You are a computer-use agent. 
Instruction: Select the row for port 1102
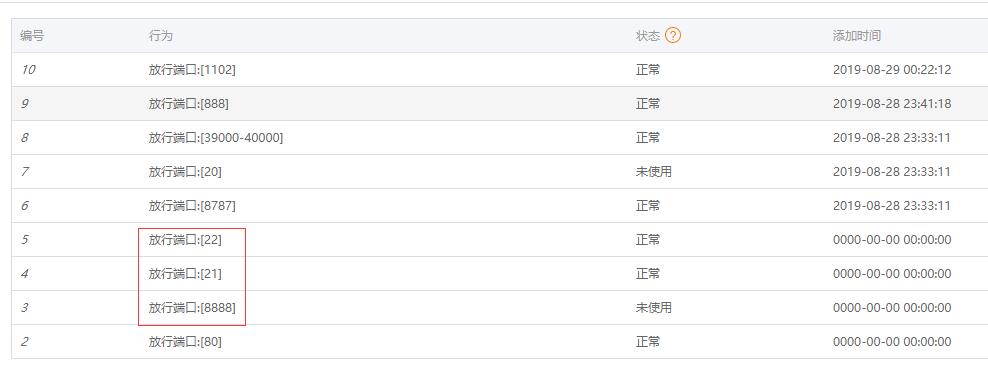(x=500, y=70)
